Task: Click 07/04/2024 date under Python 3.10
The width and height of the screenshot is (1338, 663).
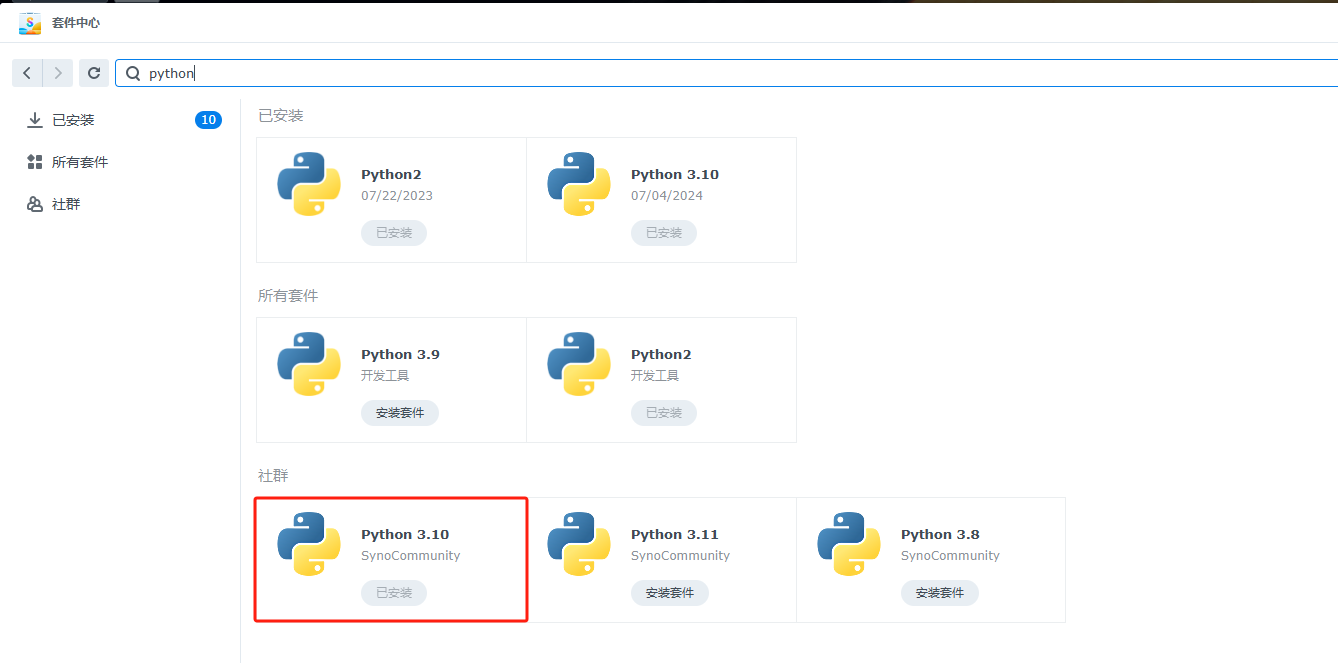Action: pos(667,196)
